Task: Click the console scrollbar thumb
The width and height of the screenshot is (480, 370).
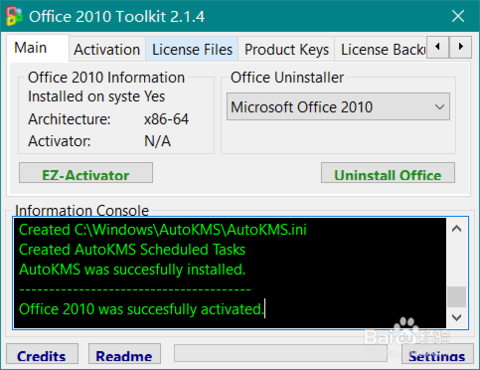Action: click(456, 297)
